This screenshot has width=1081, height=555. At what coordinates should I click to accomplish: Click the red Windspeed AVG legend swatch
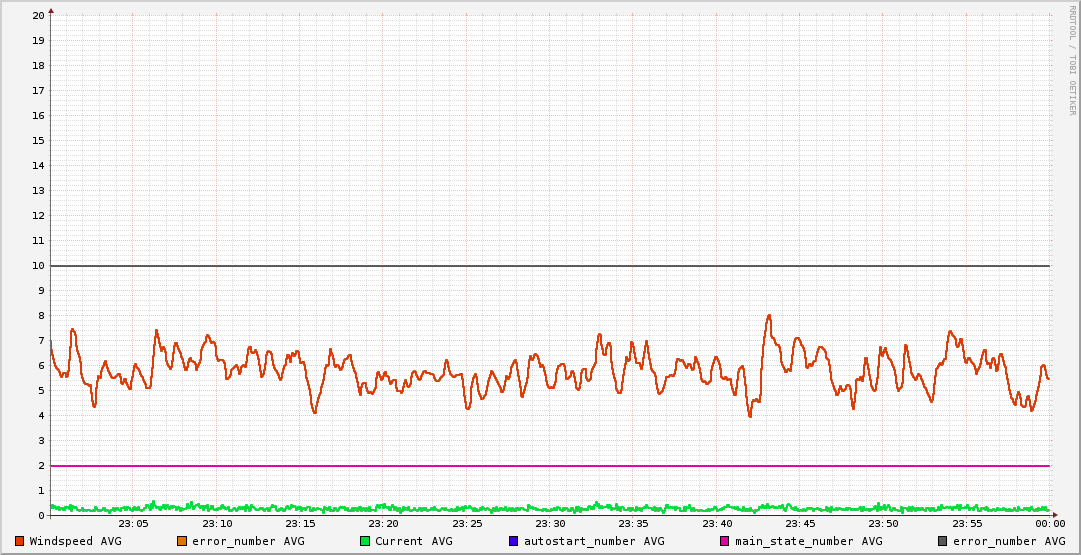coord(20,541)
